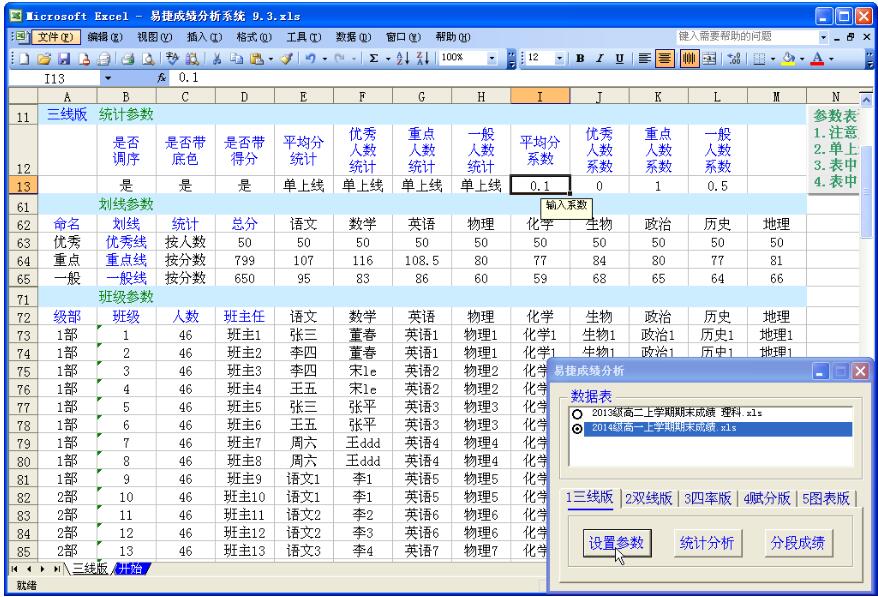This screenshot has width=878, height=597.
Task: Undo the last action
Action: point(311,58)
